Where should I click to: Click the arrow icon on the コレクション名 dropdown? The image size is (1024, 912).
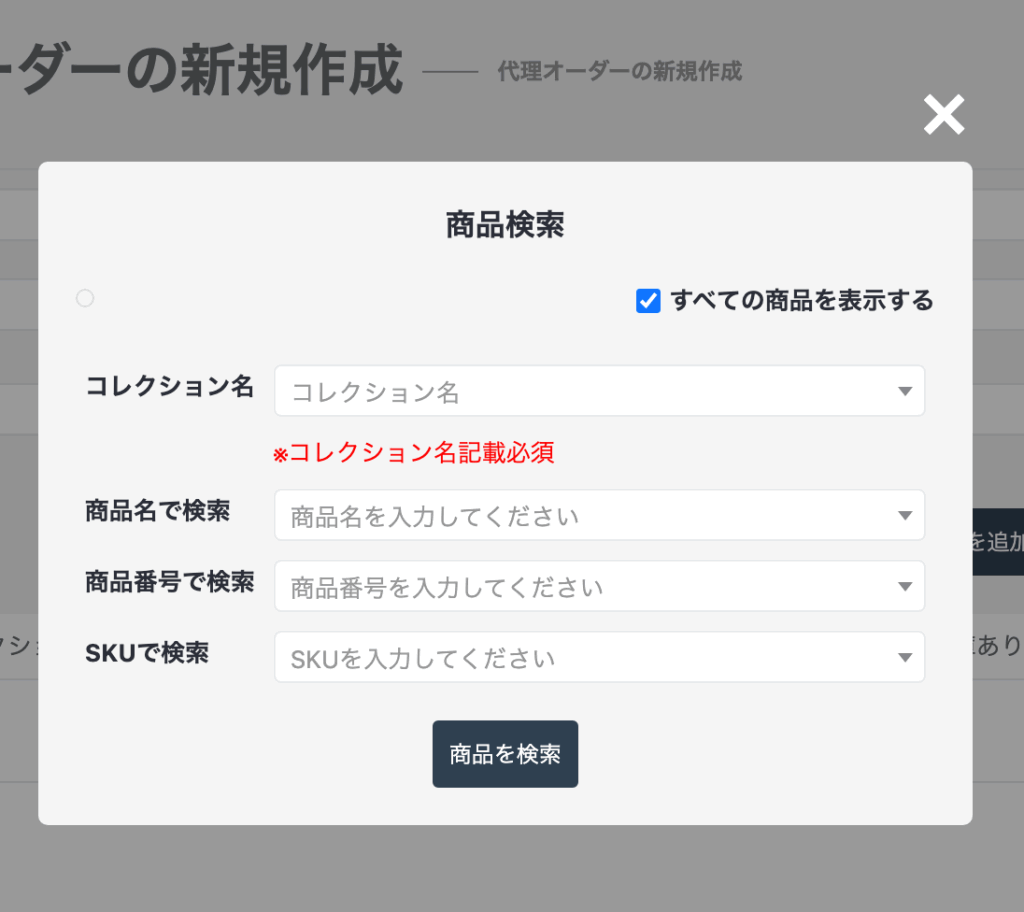tap(905, 391)
